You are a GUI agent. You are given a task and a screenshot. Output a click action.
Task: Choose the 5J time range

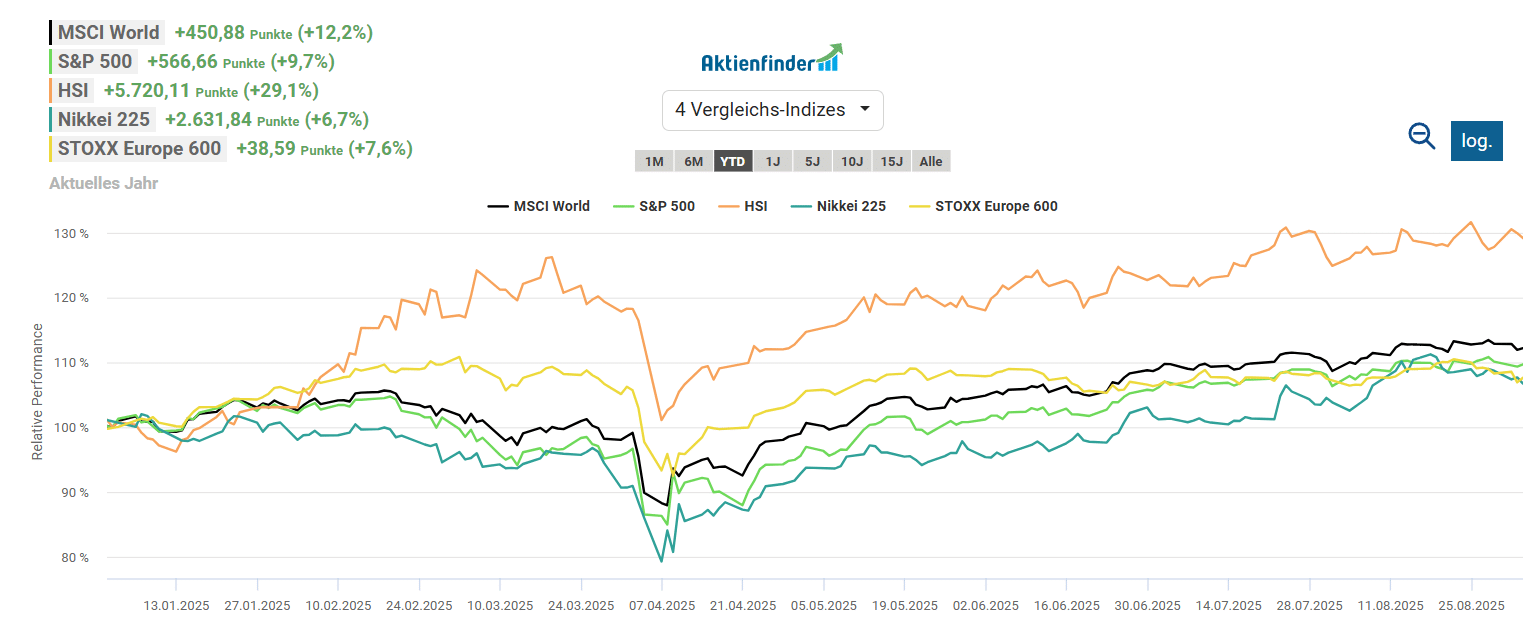pos(812,161)
